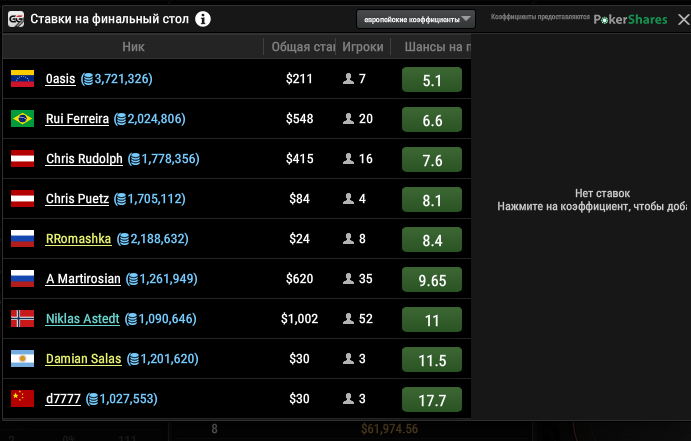
Task: Select the 17.7 odds for d7777
Action: point(432,400)
